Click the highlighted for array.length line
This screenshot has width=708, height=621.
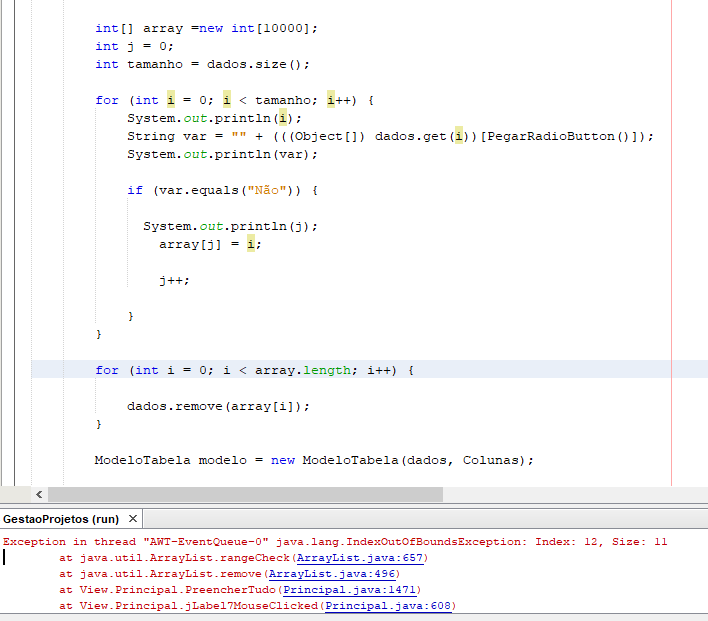254,370
